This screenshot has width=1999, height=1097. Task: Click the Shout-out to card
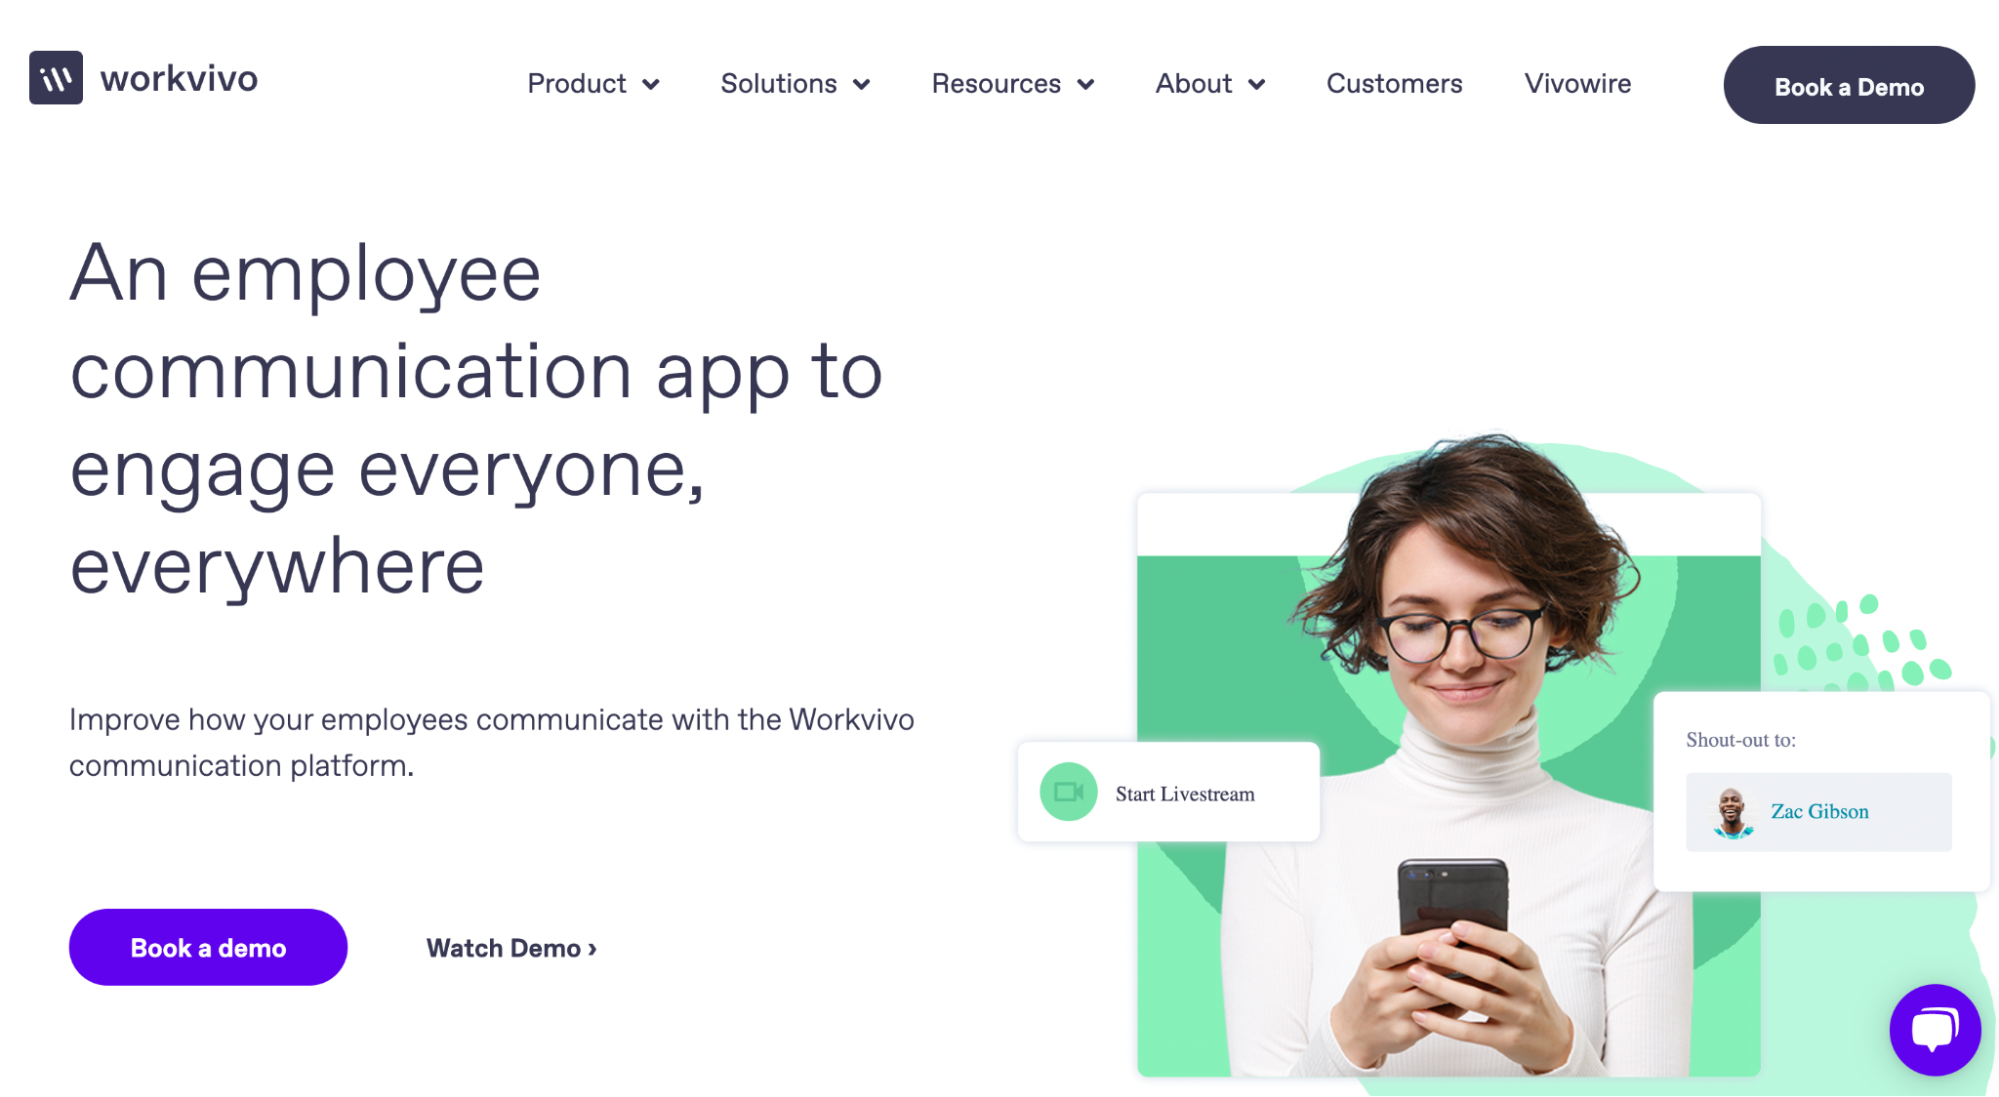1821,790
